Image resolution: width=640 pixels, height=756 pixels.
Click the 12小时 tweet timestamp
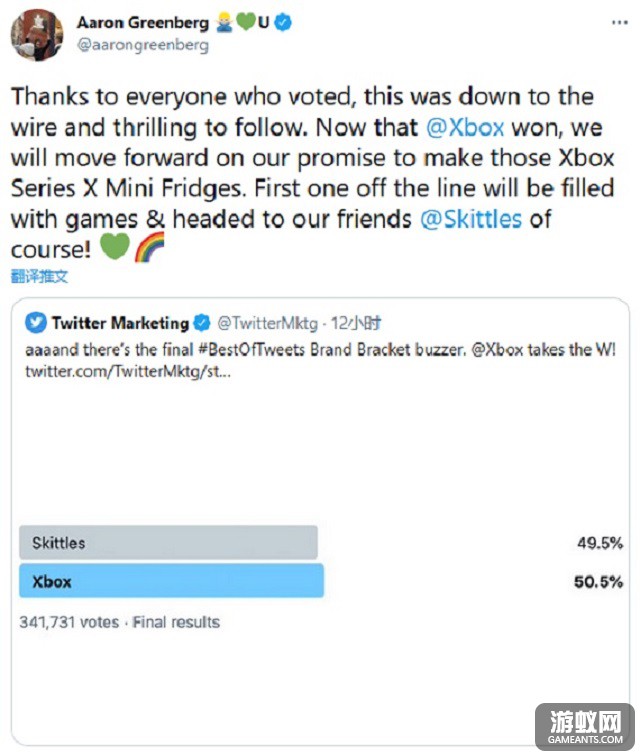356,323
